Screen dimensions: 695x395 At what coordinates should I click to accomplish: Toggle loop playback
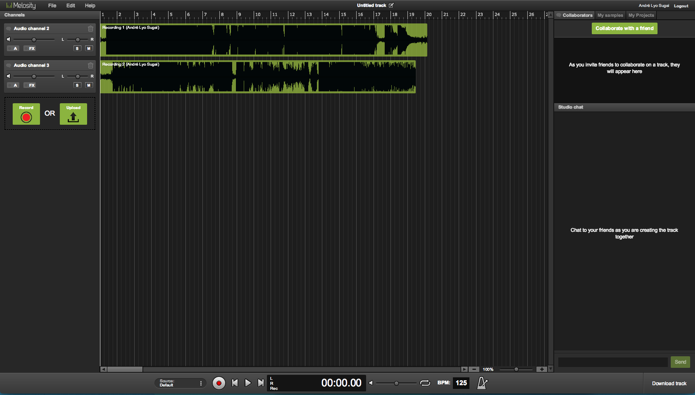click(425, 383)
